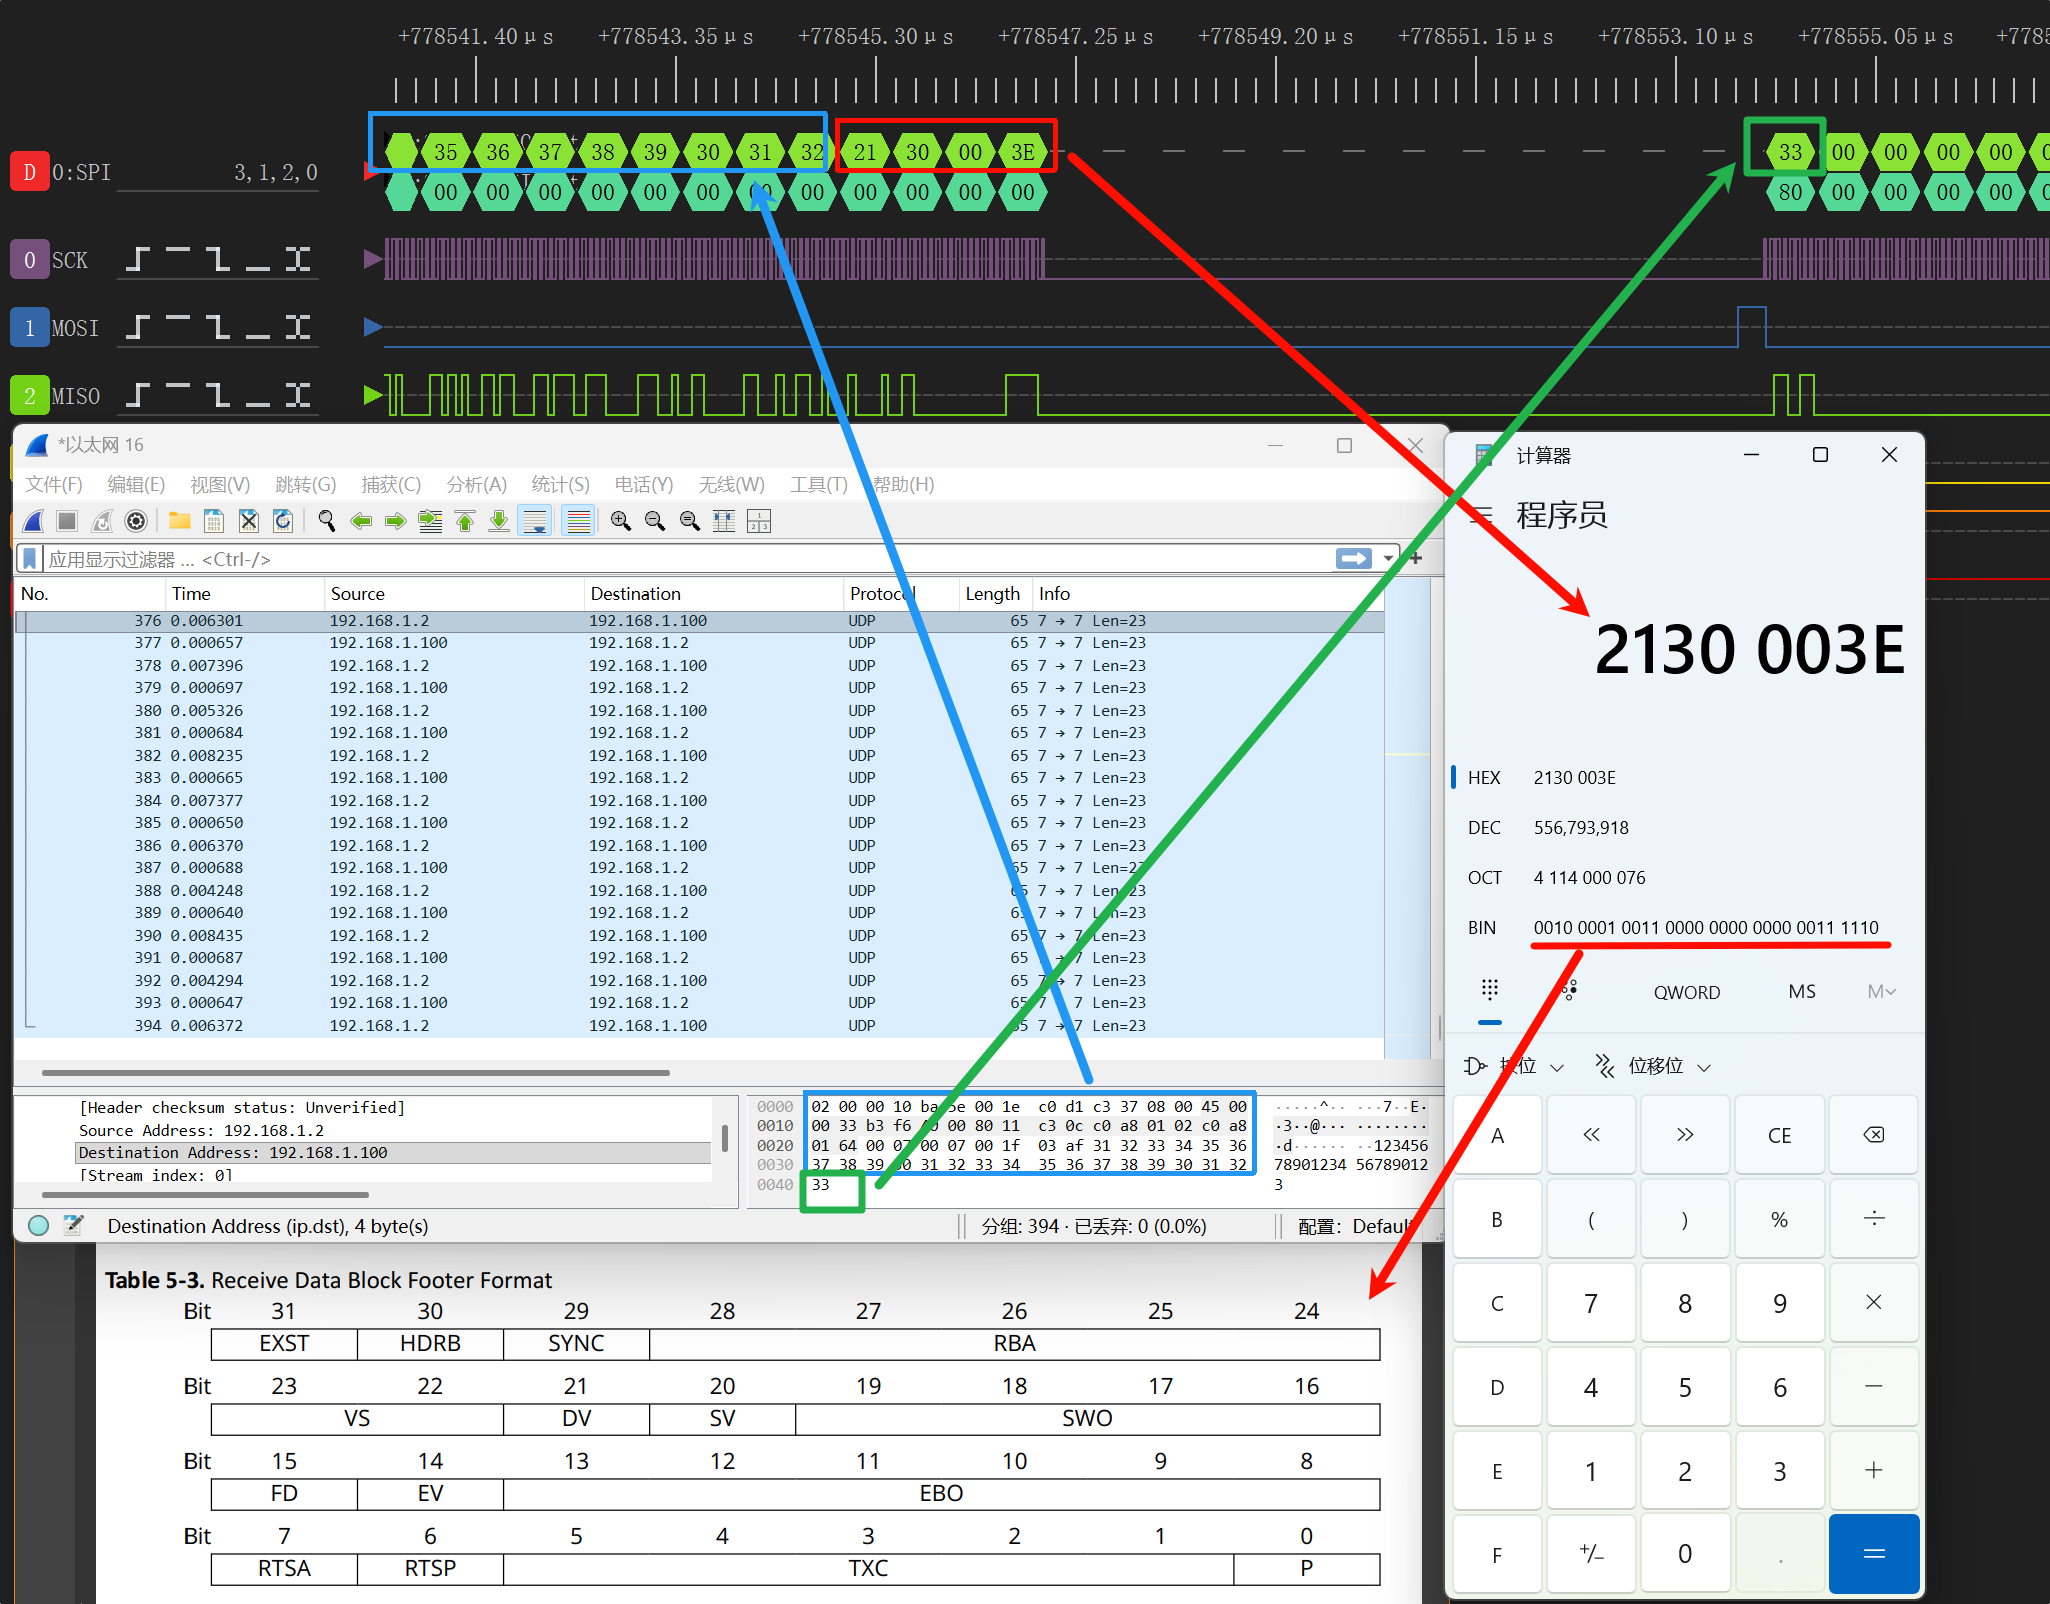The width and height of the screenshot is (2050, 1604).
Task: Toggle packet list colorization button
Action: (x=579, y=521)
